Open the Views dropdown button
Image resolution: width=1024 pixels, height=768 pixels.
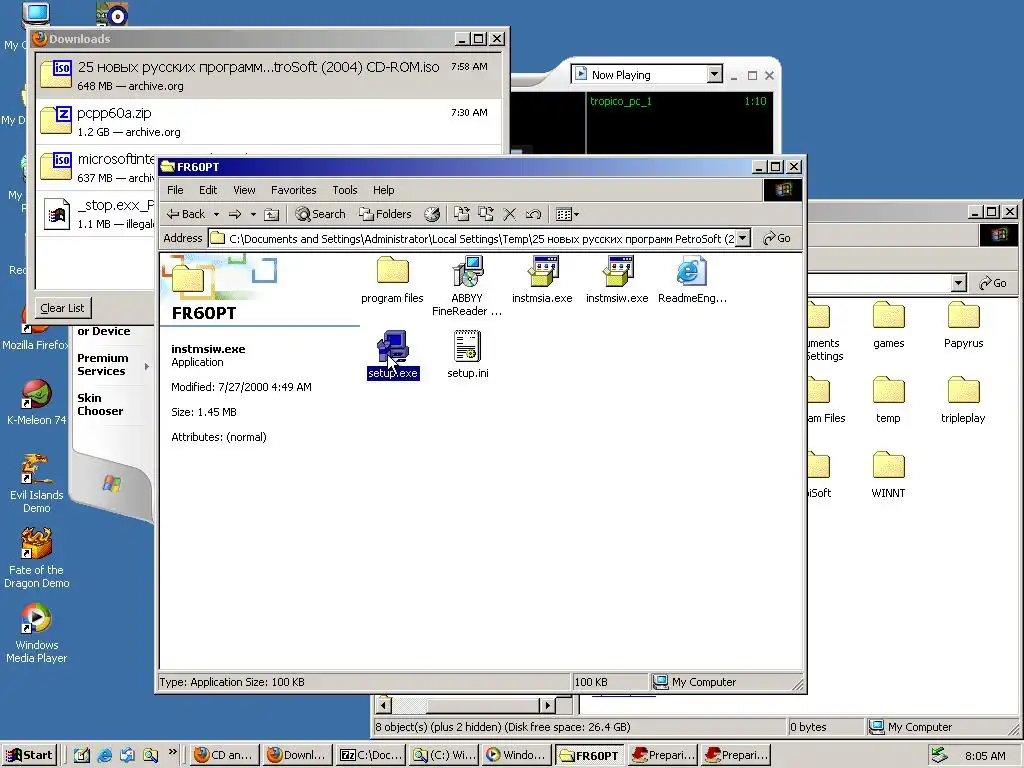567,214
